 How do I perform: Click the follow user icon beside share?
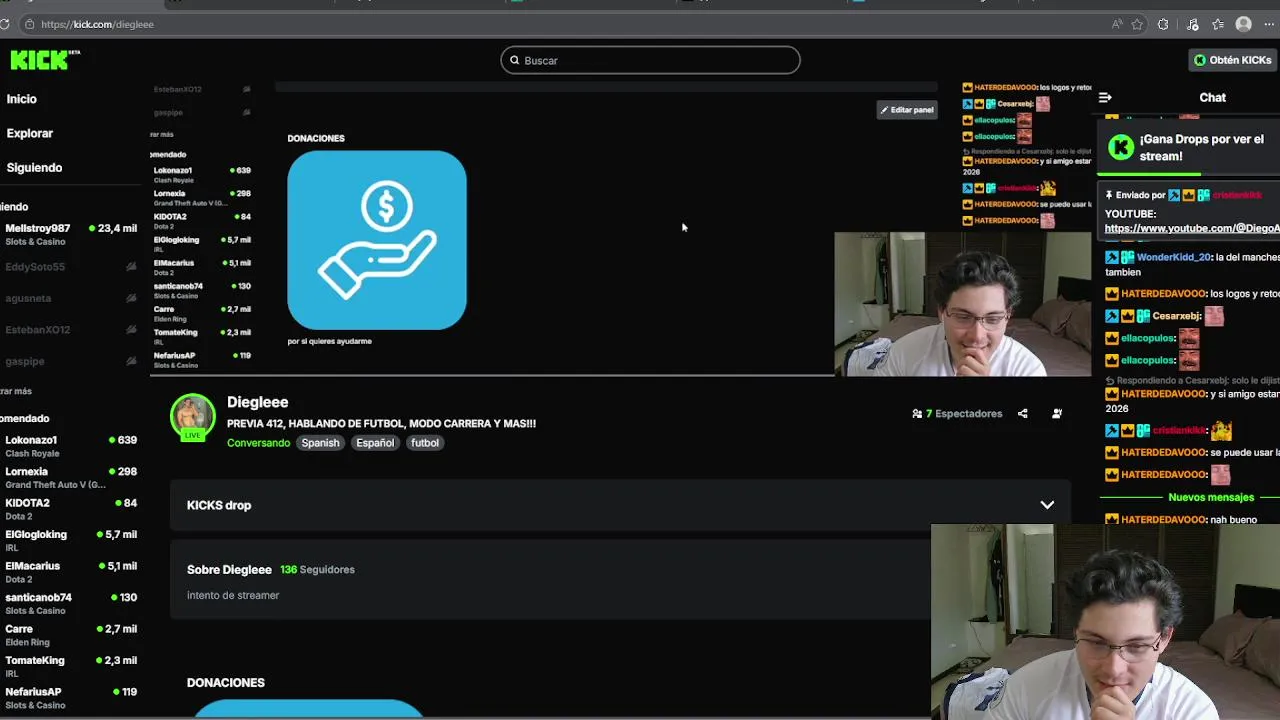click(x=1057, y=413)
